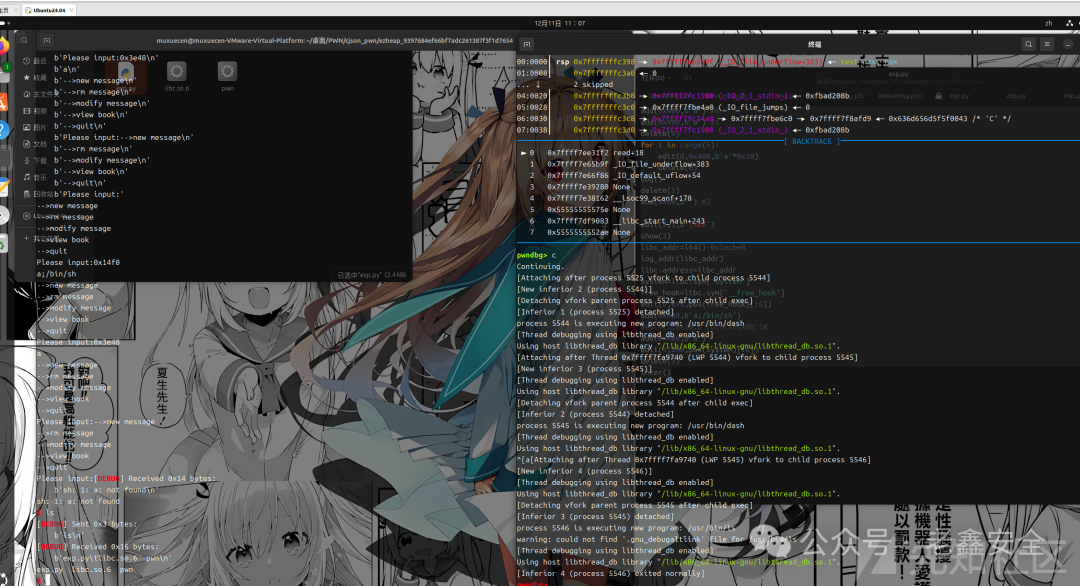Click '[DEBUG] Received 0x16 bytes:' line
This screenshot has height=586, width=1080.
tap(98, 547)
